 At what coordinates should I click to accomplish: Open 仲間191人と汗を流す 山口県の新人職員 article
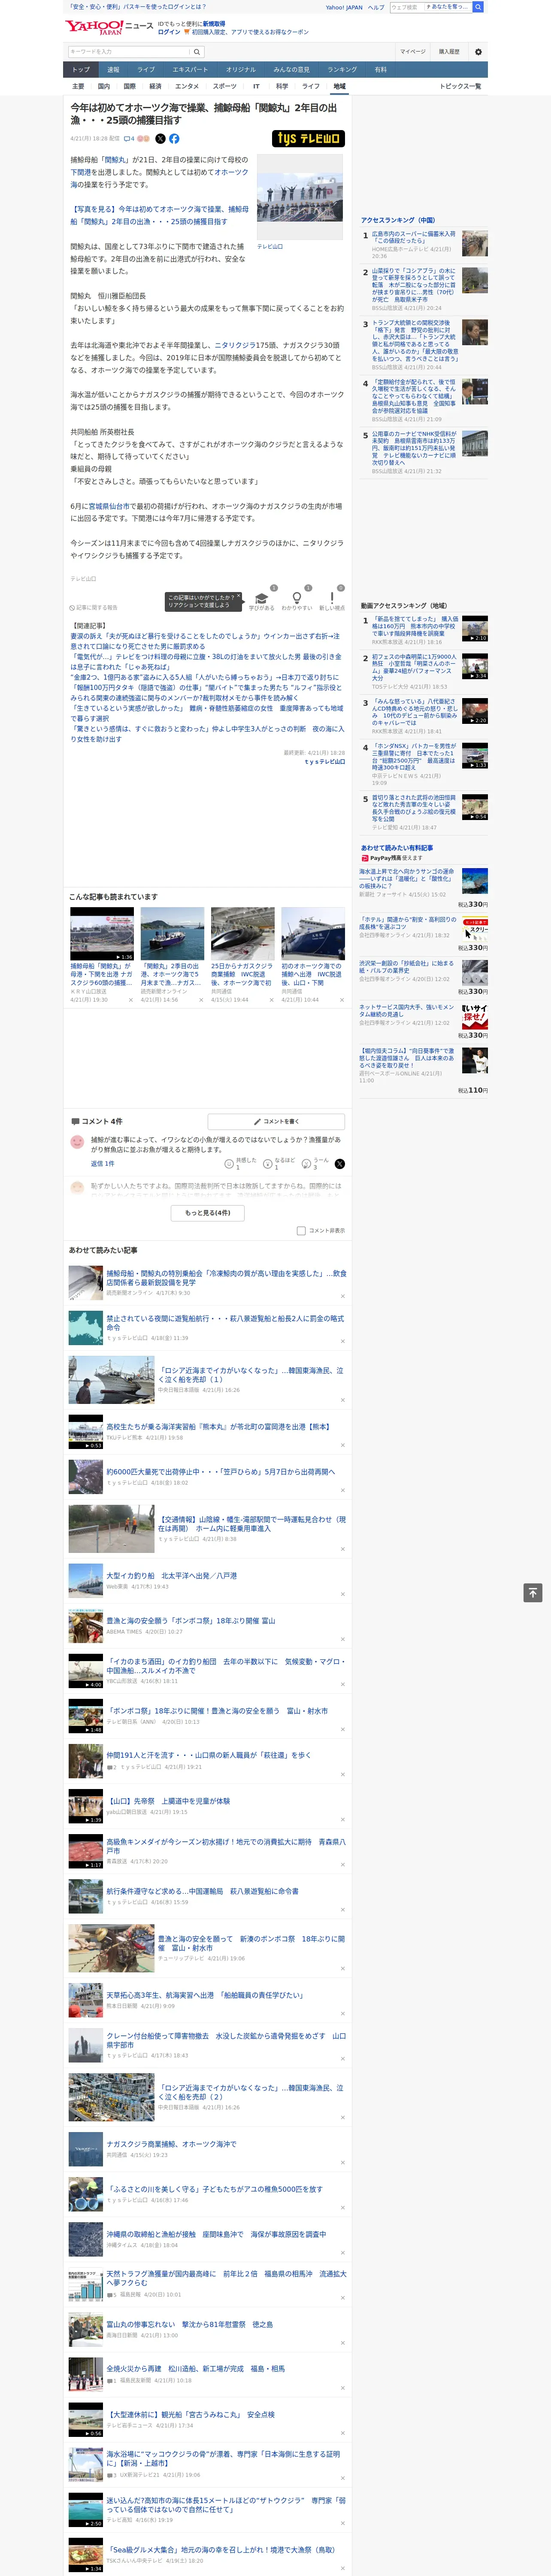[208, 1755]
